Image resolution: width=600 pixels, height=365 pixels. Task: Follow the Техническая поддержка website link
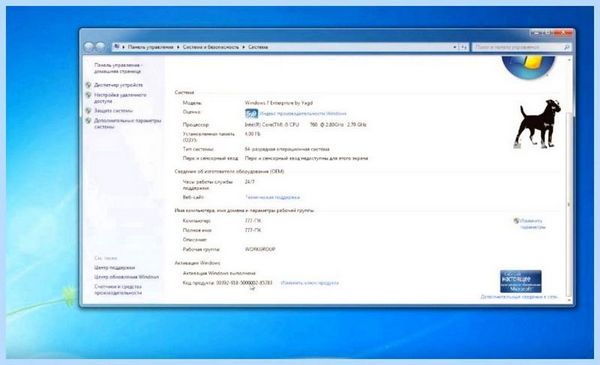tap(272, 197)
